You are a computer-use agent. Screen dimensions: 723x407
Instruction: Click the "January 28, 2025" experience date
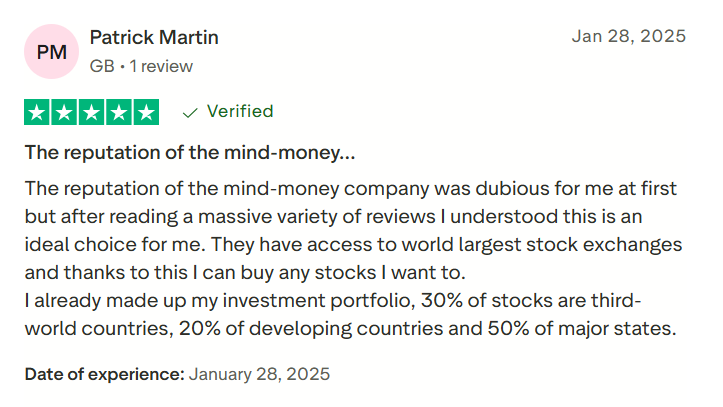[x=259, y=375]
